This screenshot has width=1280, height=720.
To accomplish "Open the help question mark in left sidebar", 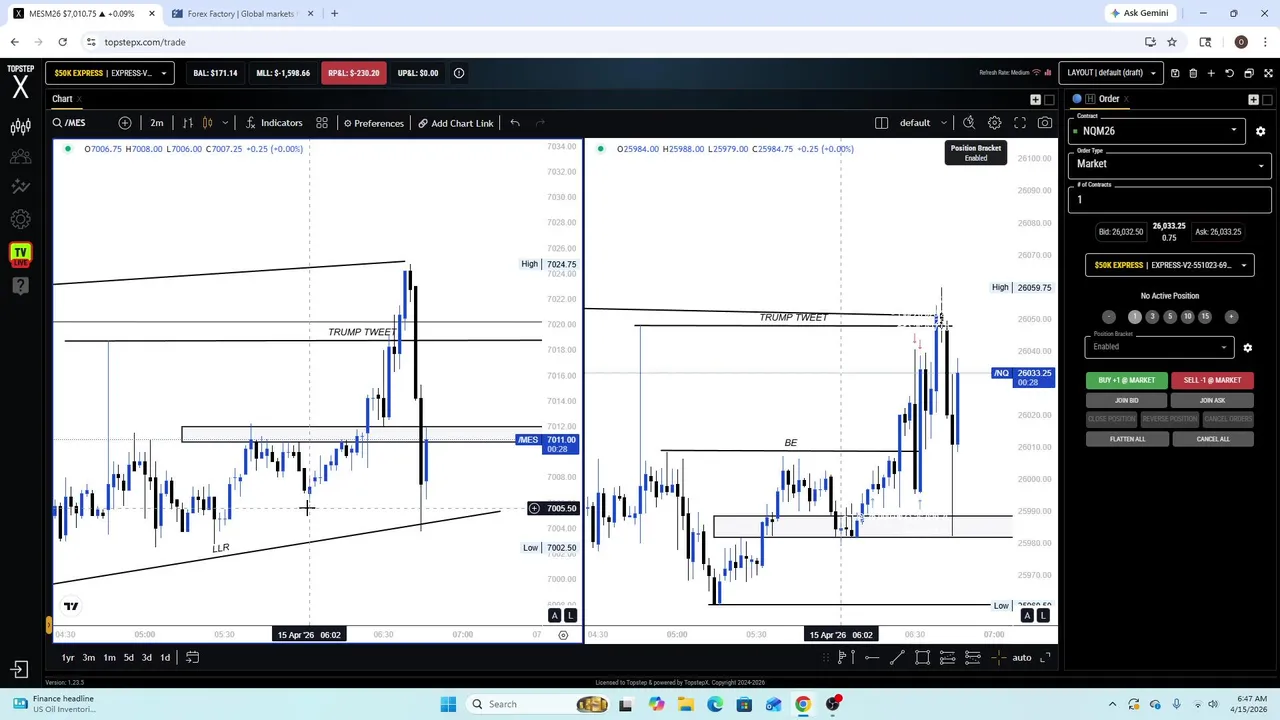I will (20, 286).
